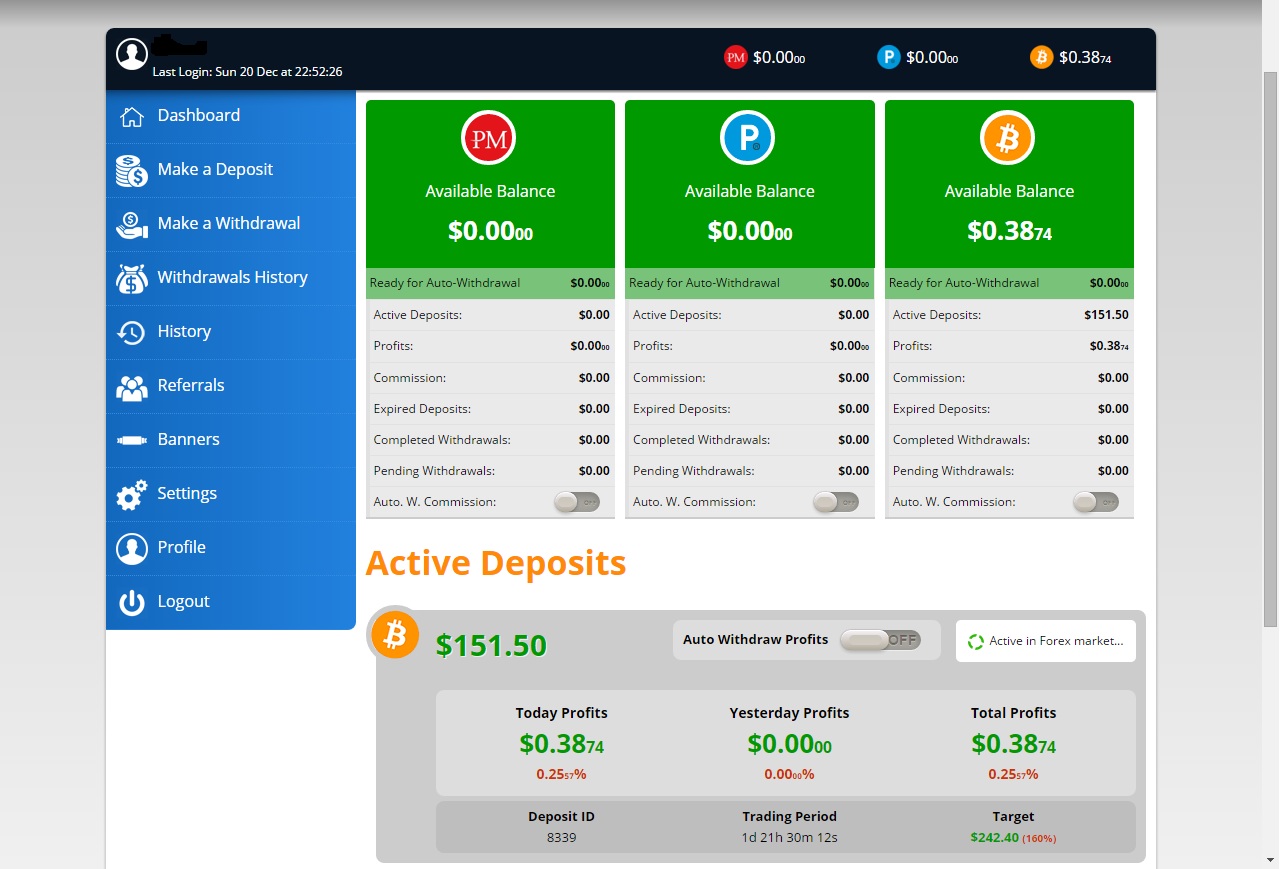Click the Withdrawals History money bag icon
Image resolution: width=1280 pixels, height=869 pixels.
coord(131,278)
